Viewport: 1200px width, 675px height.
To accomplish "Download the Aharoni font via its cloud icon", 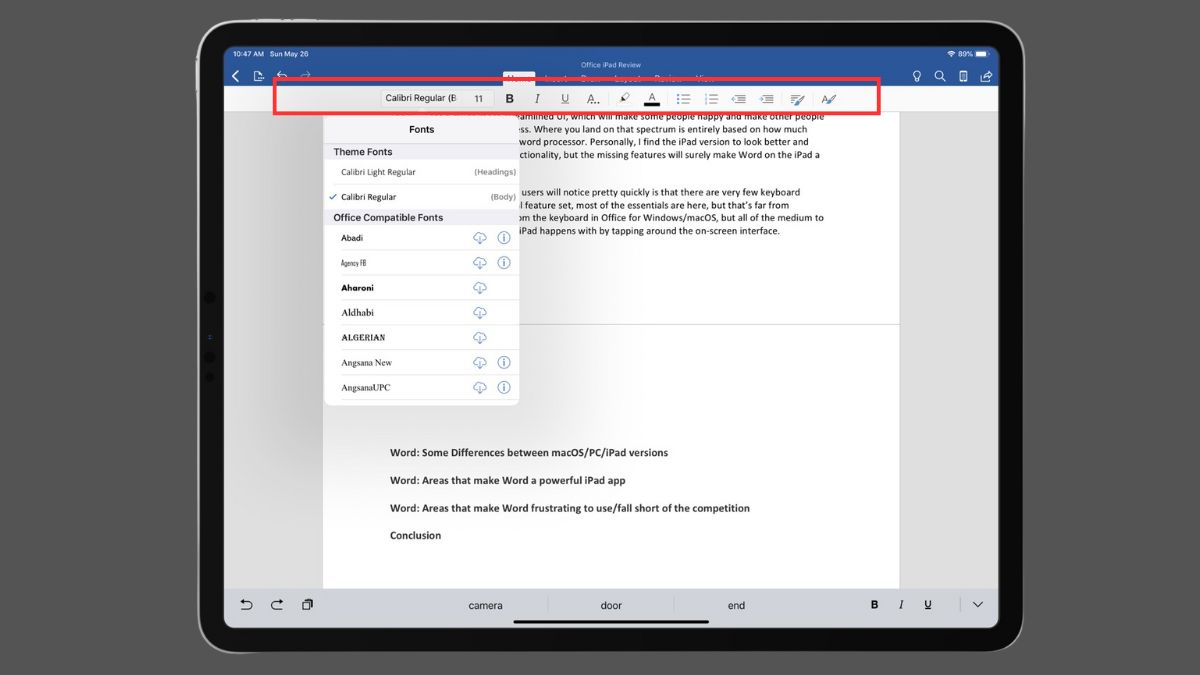I will point(480,288).
